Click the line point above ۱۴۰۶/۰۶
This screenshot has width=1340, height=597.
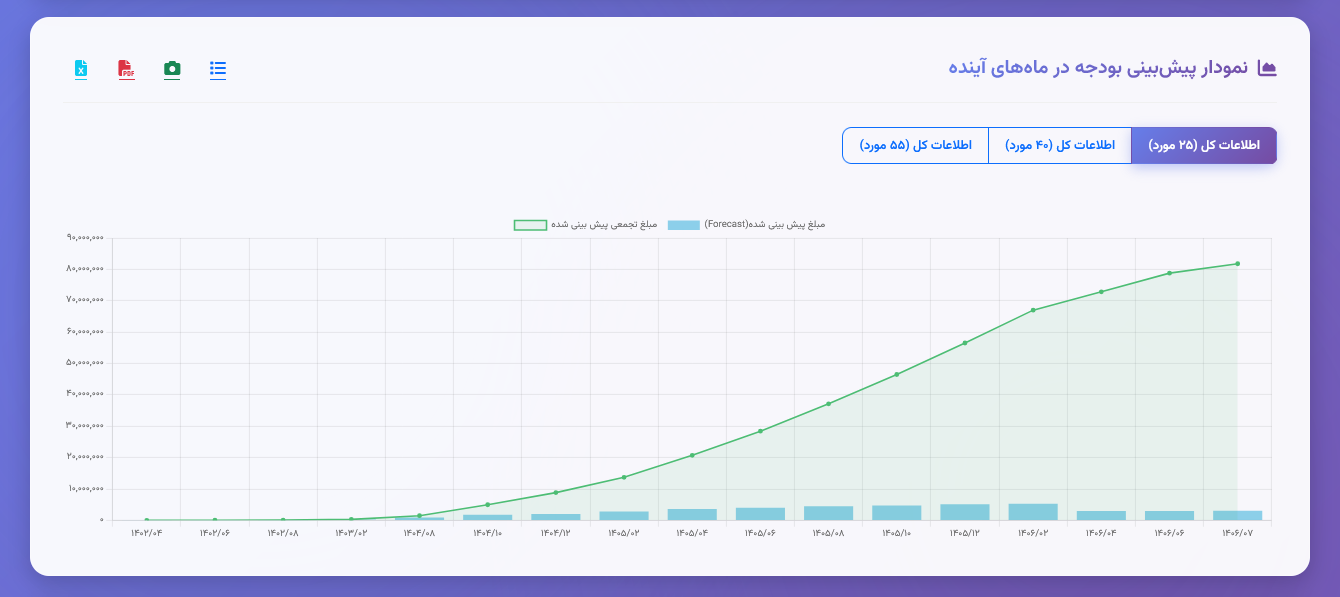tap(1169, 273)
